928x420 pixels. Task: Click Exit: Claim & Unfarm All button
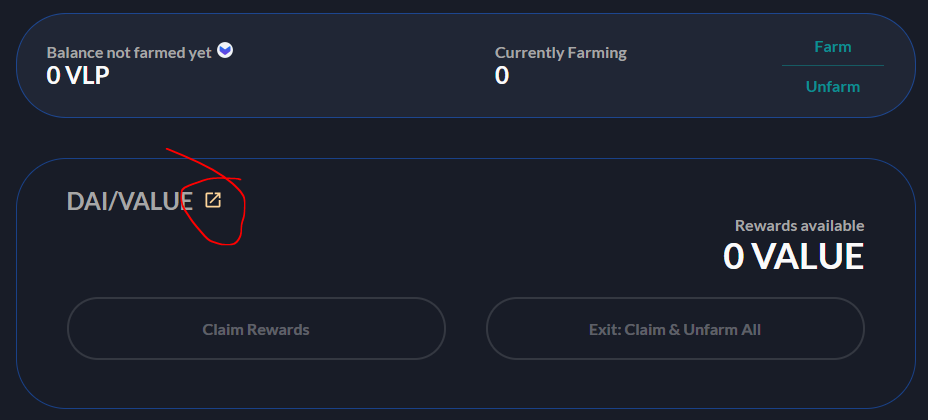coord(675,328)
